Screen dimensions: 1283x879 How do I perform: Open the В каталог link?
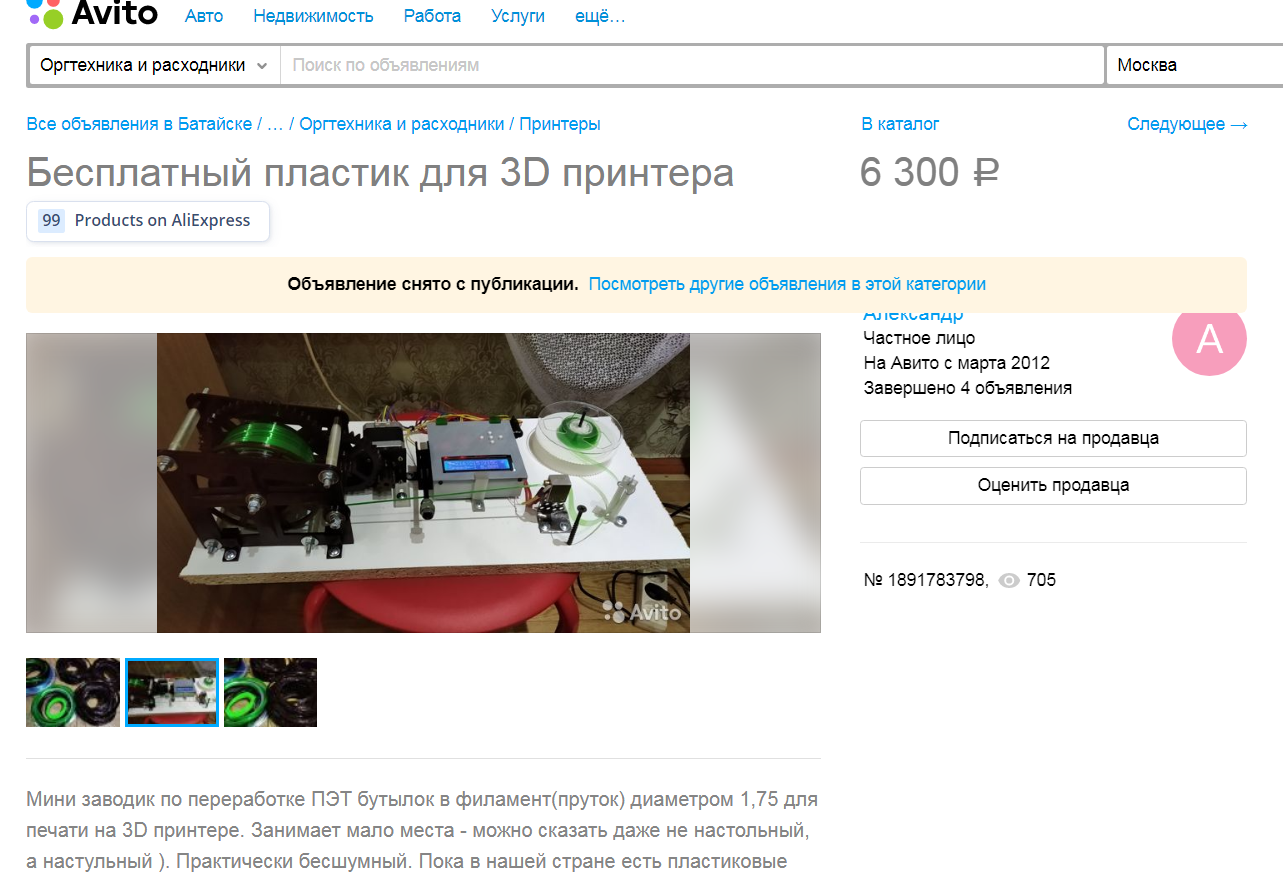pyautogui.click(x=900, y=124)
